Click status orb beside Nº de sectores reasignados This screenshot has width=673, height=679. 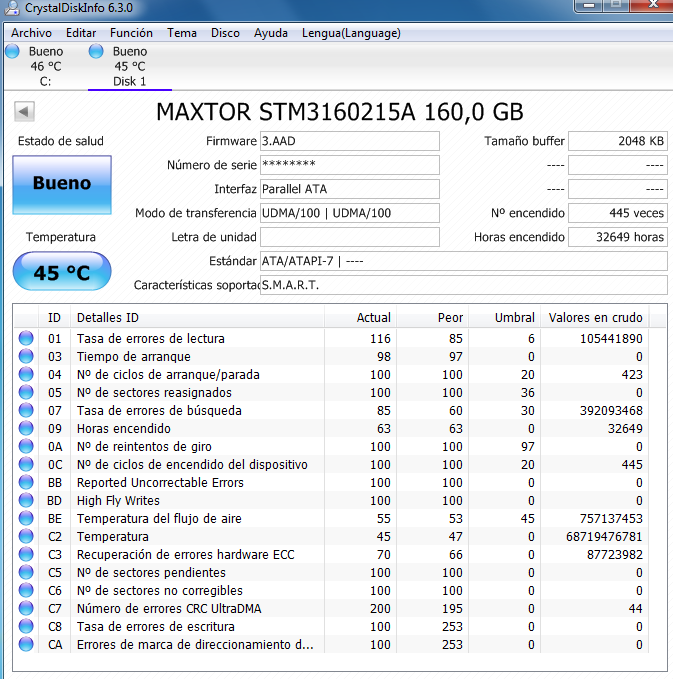click(x=26, y=393)
